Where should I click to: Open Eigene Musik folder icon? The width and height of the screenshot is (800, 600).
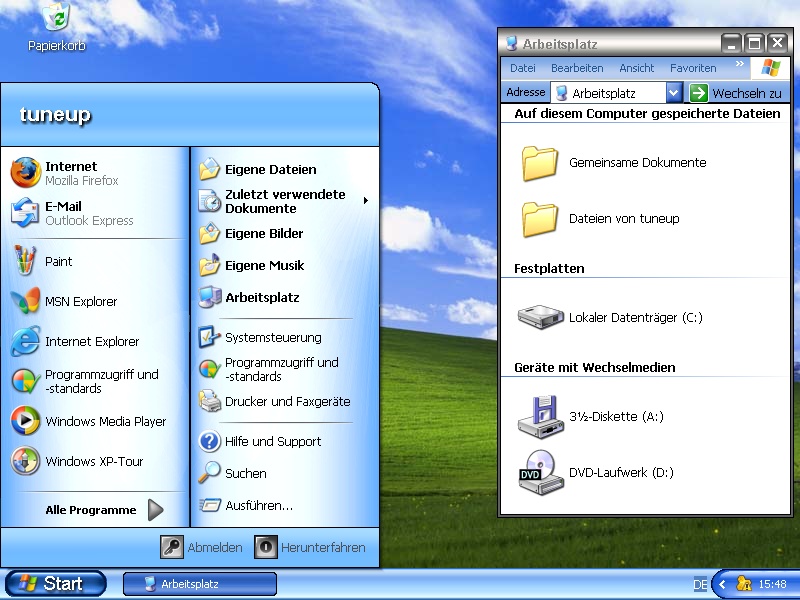click(x=209, y=265)
